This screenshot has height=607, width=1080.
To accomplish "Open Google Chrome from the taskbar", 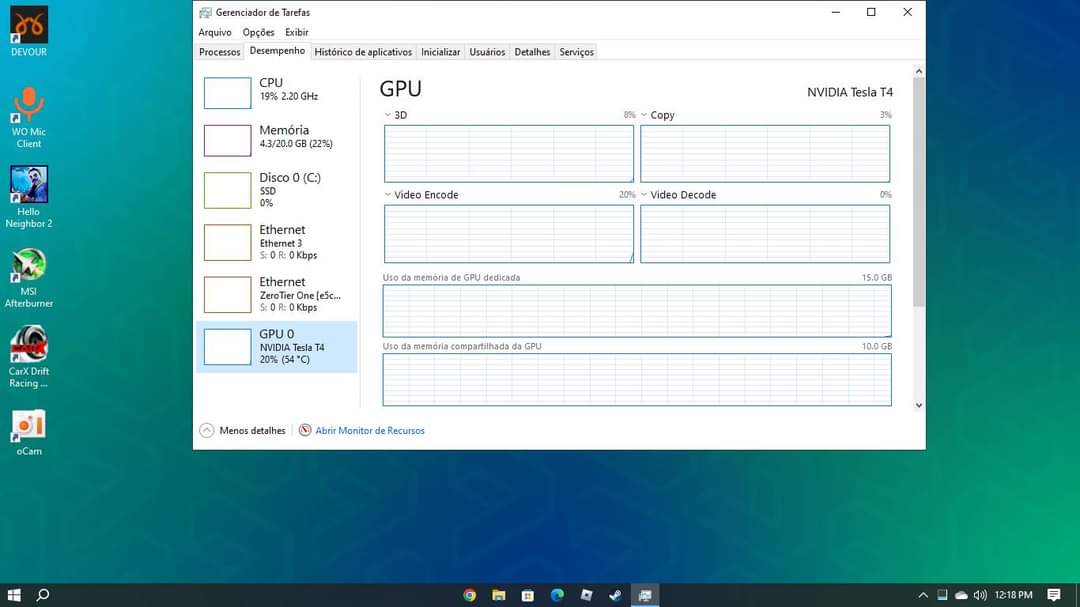I will 469,595.
